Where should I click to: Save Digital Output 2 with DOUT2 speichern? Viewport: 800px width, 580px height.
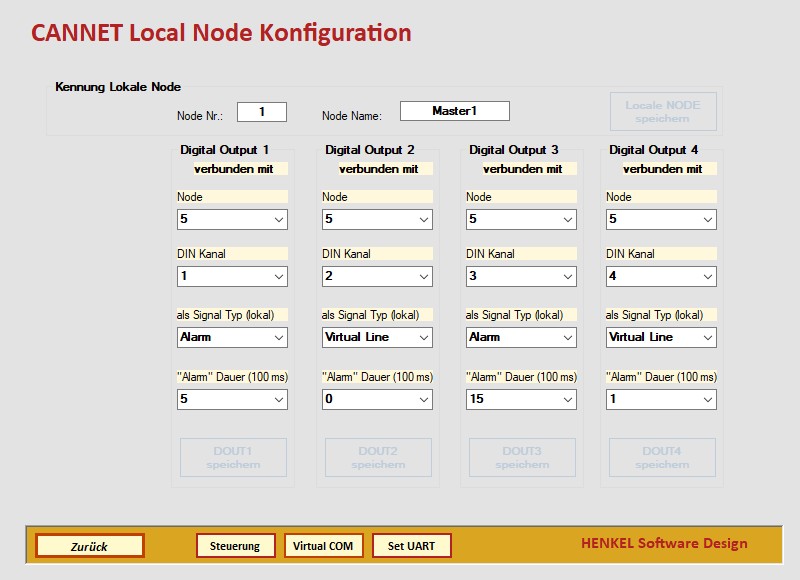[377, 457]
